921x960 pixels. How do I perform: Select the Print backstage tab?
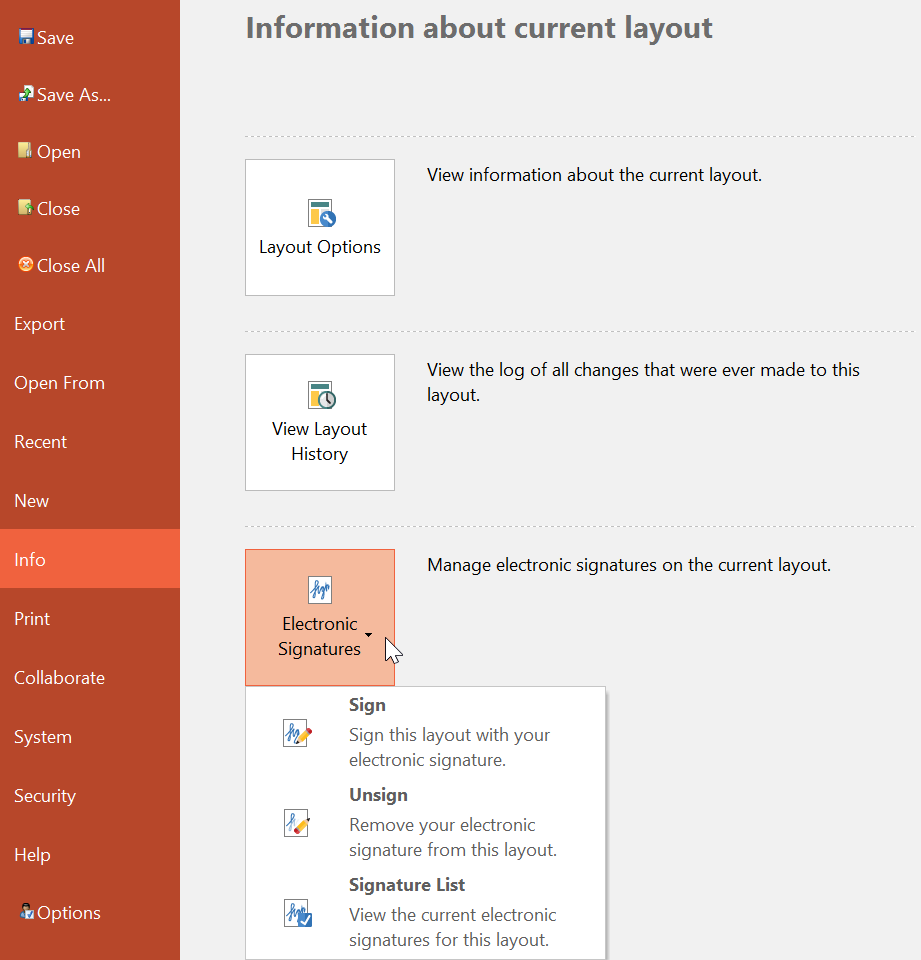[x=32, y=619]
